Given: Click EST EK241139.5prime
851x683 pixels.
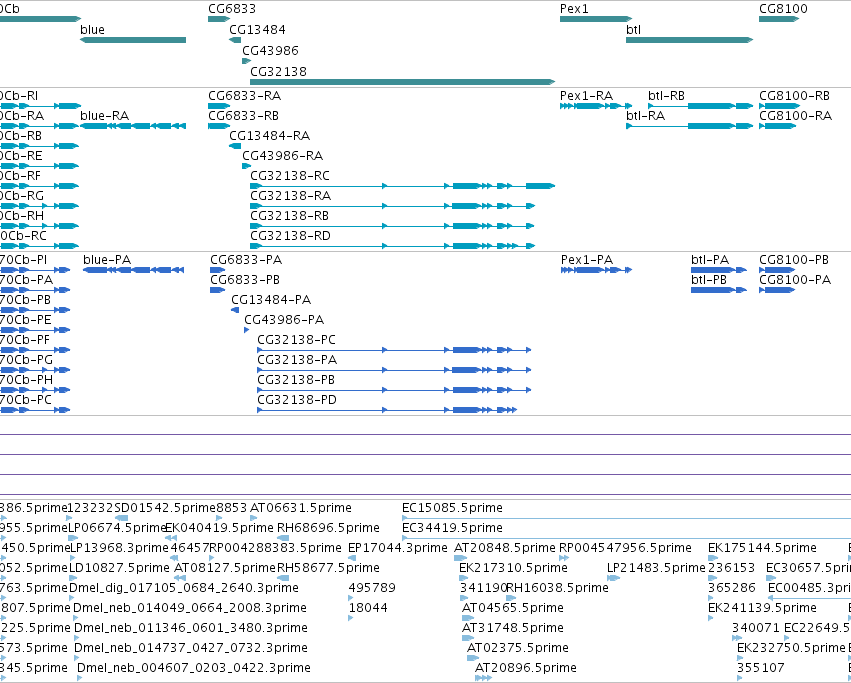Looking at the screenshot, I should pyautogui.click(x=762, y=609).
